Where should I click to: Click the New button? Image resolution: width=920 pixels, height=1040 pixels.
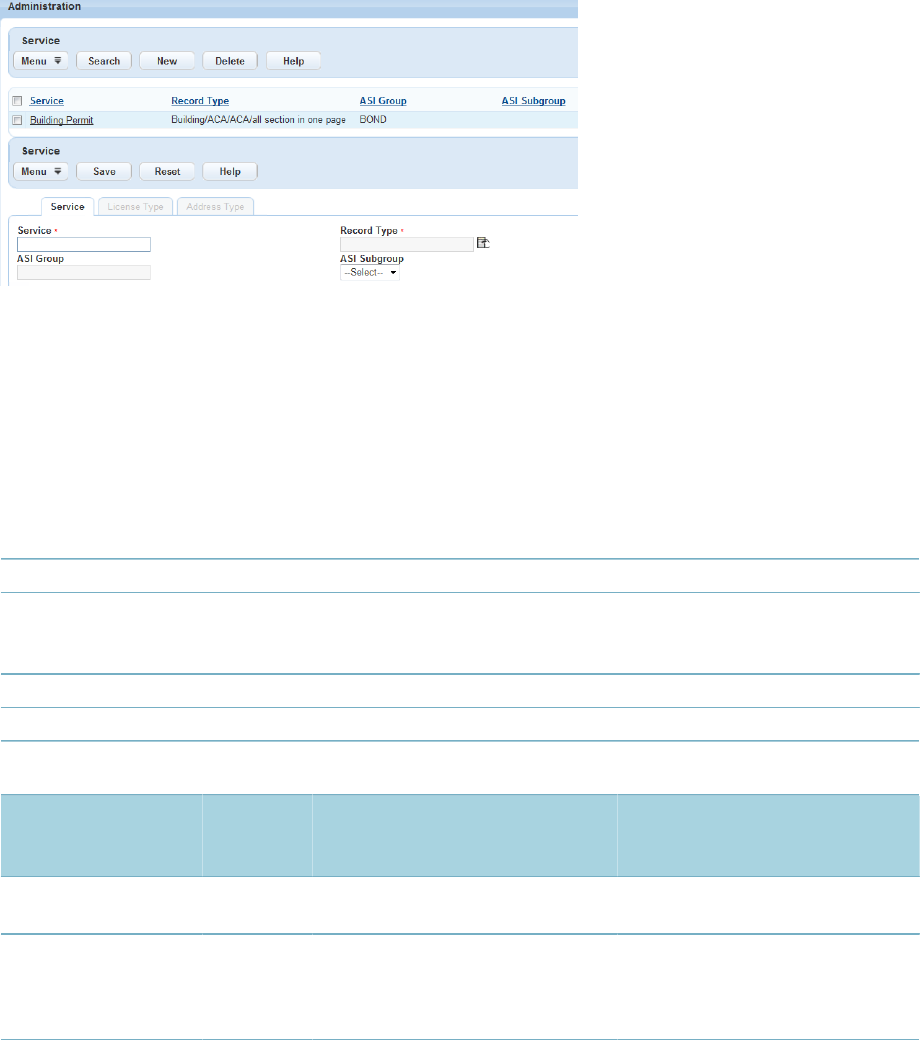[167, 61]
